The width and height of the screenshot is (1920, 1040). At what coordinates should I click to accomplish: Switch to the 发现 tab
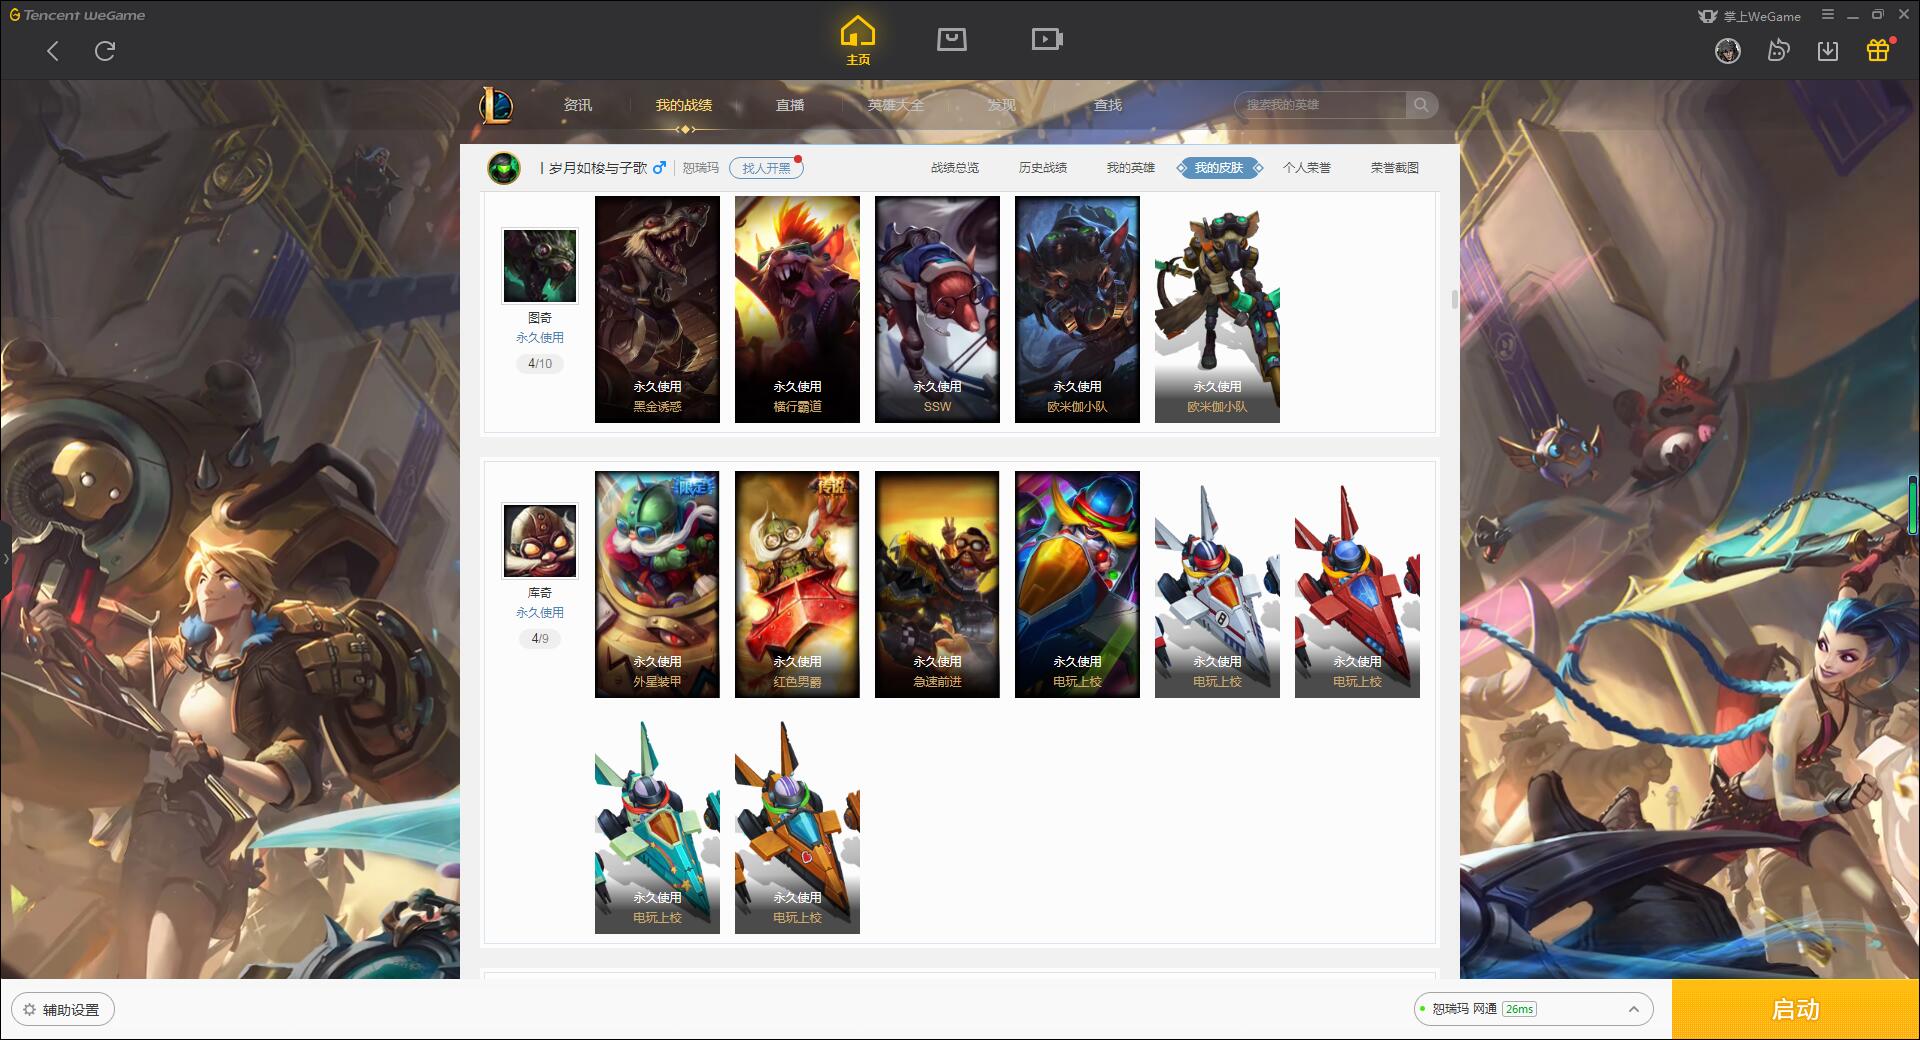1001,105
